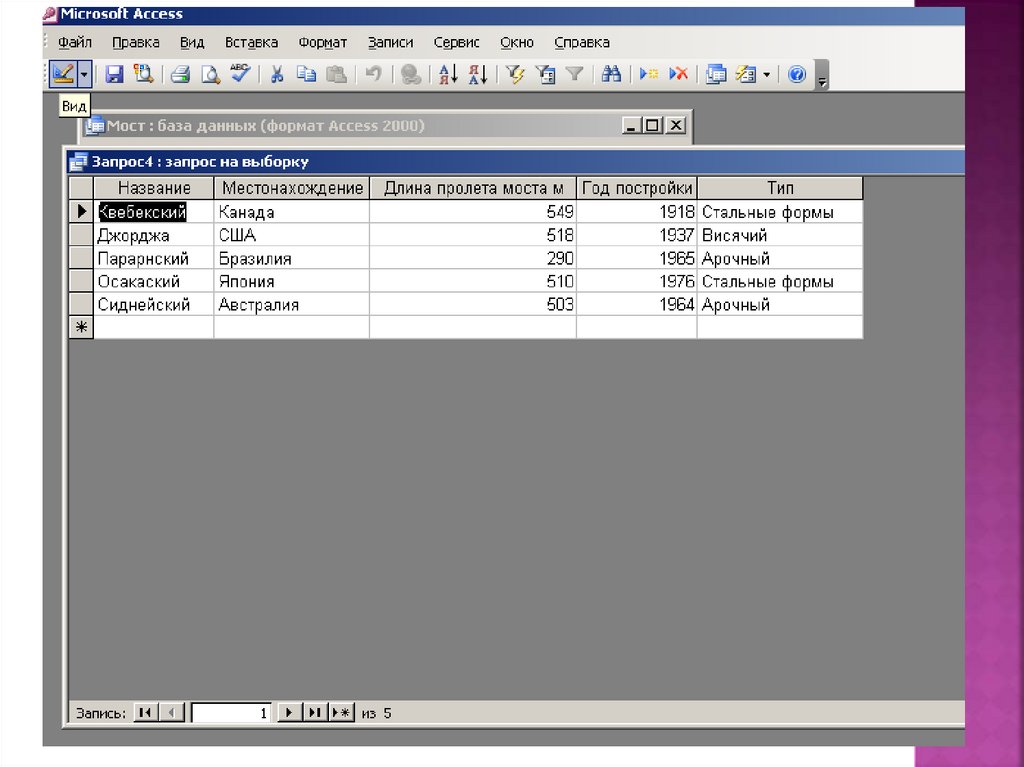The width and height of the screenshot is (1024, 767).
Task: Open the Формат menu
Action: click(323, 42)
